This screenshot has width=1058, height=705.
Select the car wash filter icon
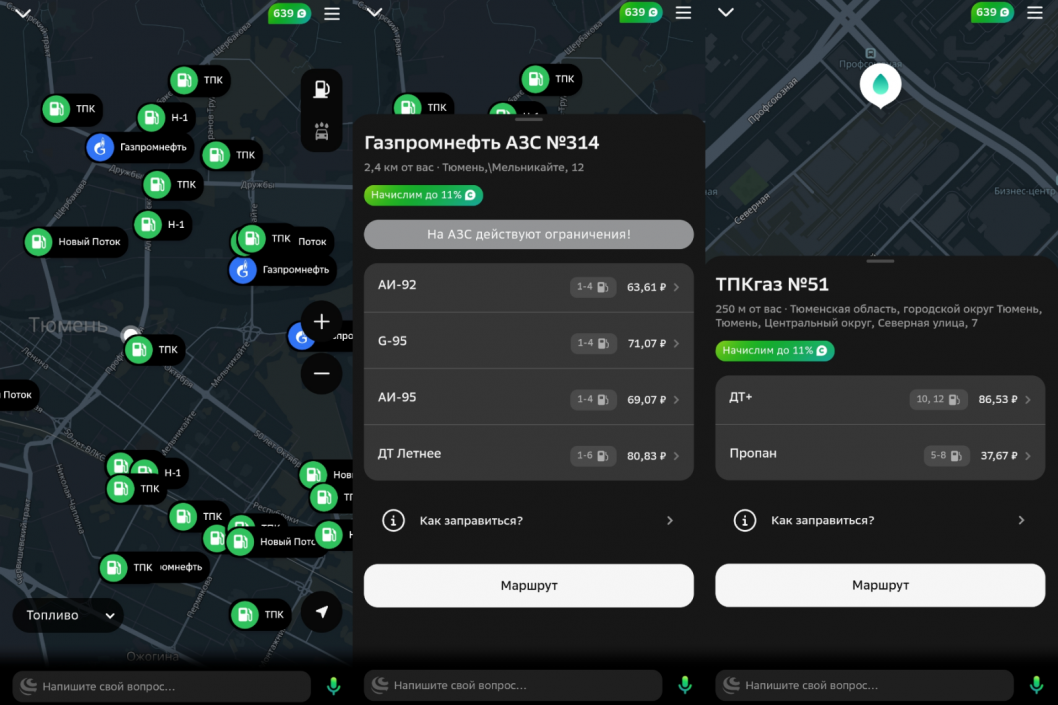[321, 131]
